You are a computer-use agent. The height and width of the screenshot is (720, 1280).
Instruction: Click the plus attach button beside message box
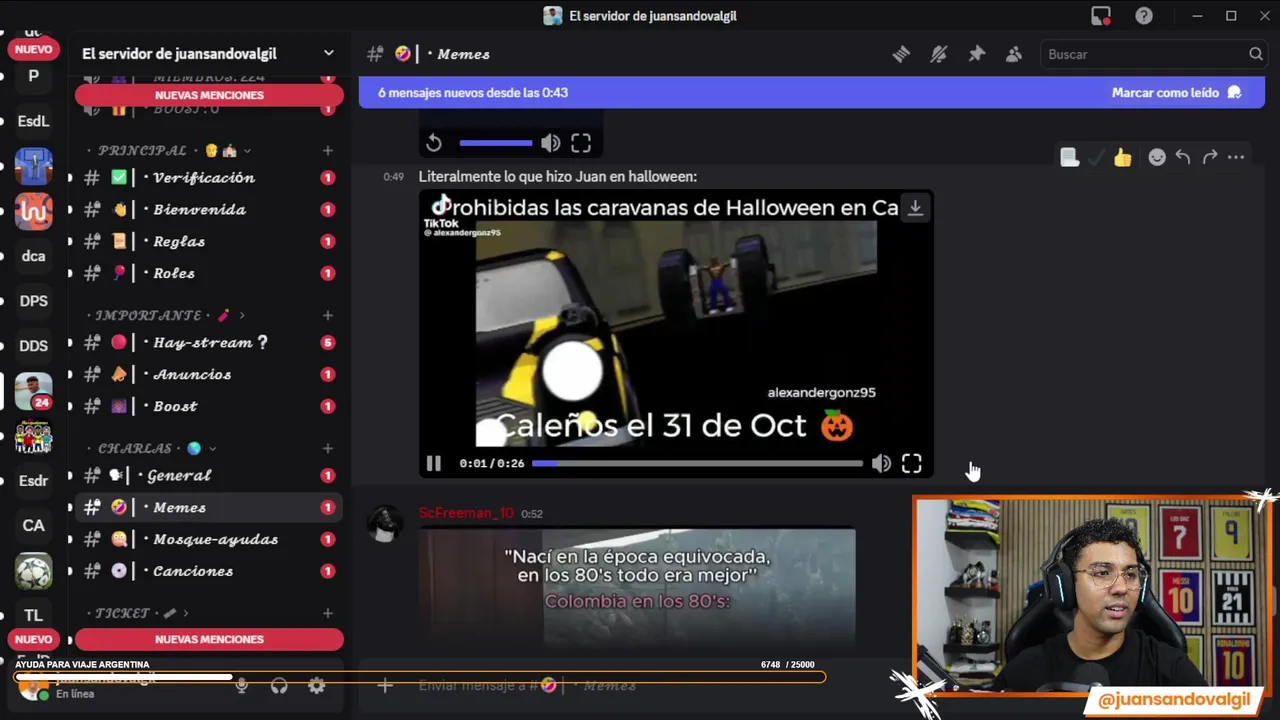385,685
